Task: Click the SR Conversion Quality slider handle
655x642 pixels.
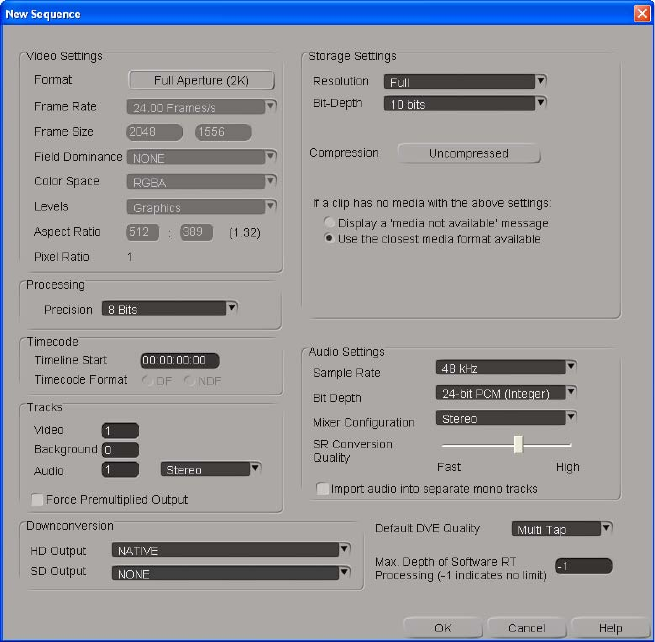Action: click(518, 444)
